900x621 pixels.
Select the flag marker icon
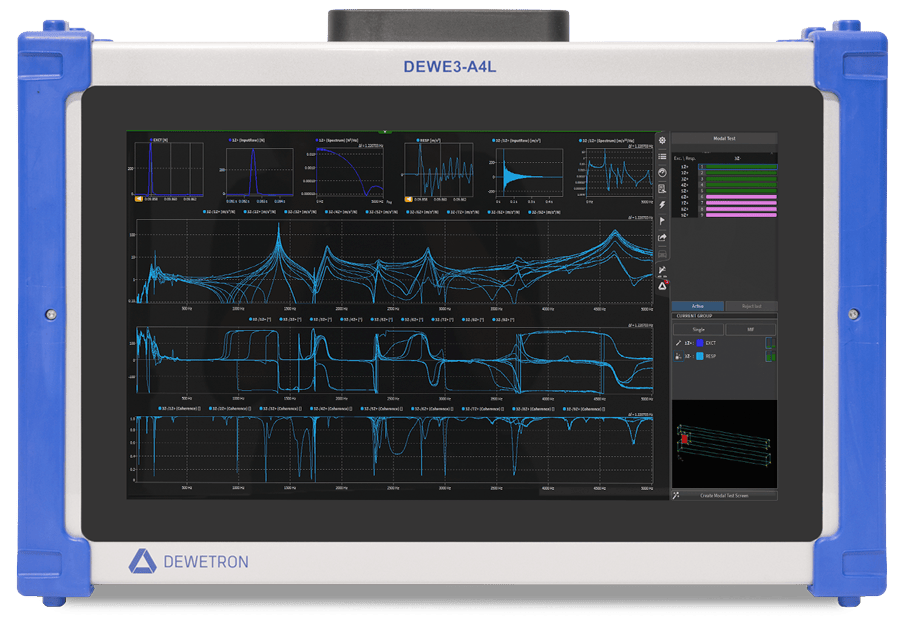662,221
